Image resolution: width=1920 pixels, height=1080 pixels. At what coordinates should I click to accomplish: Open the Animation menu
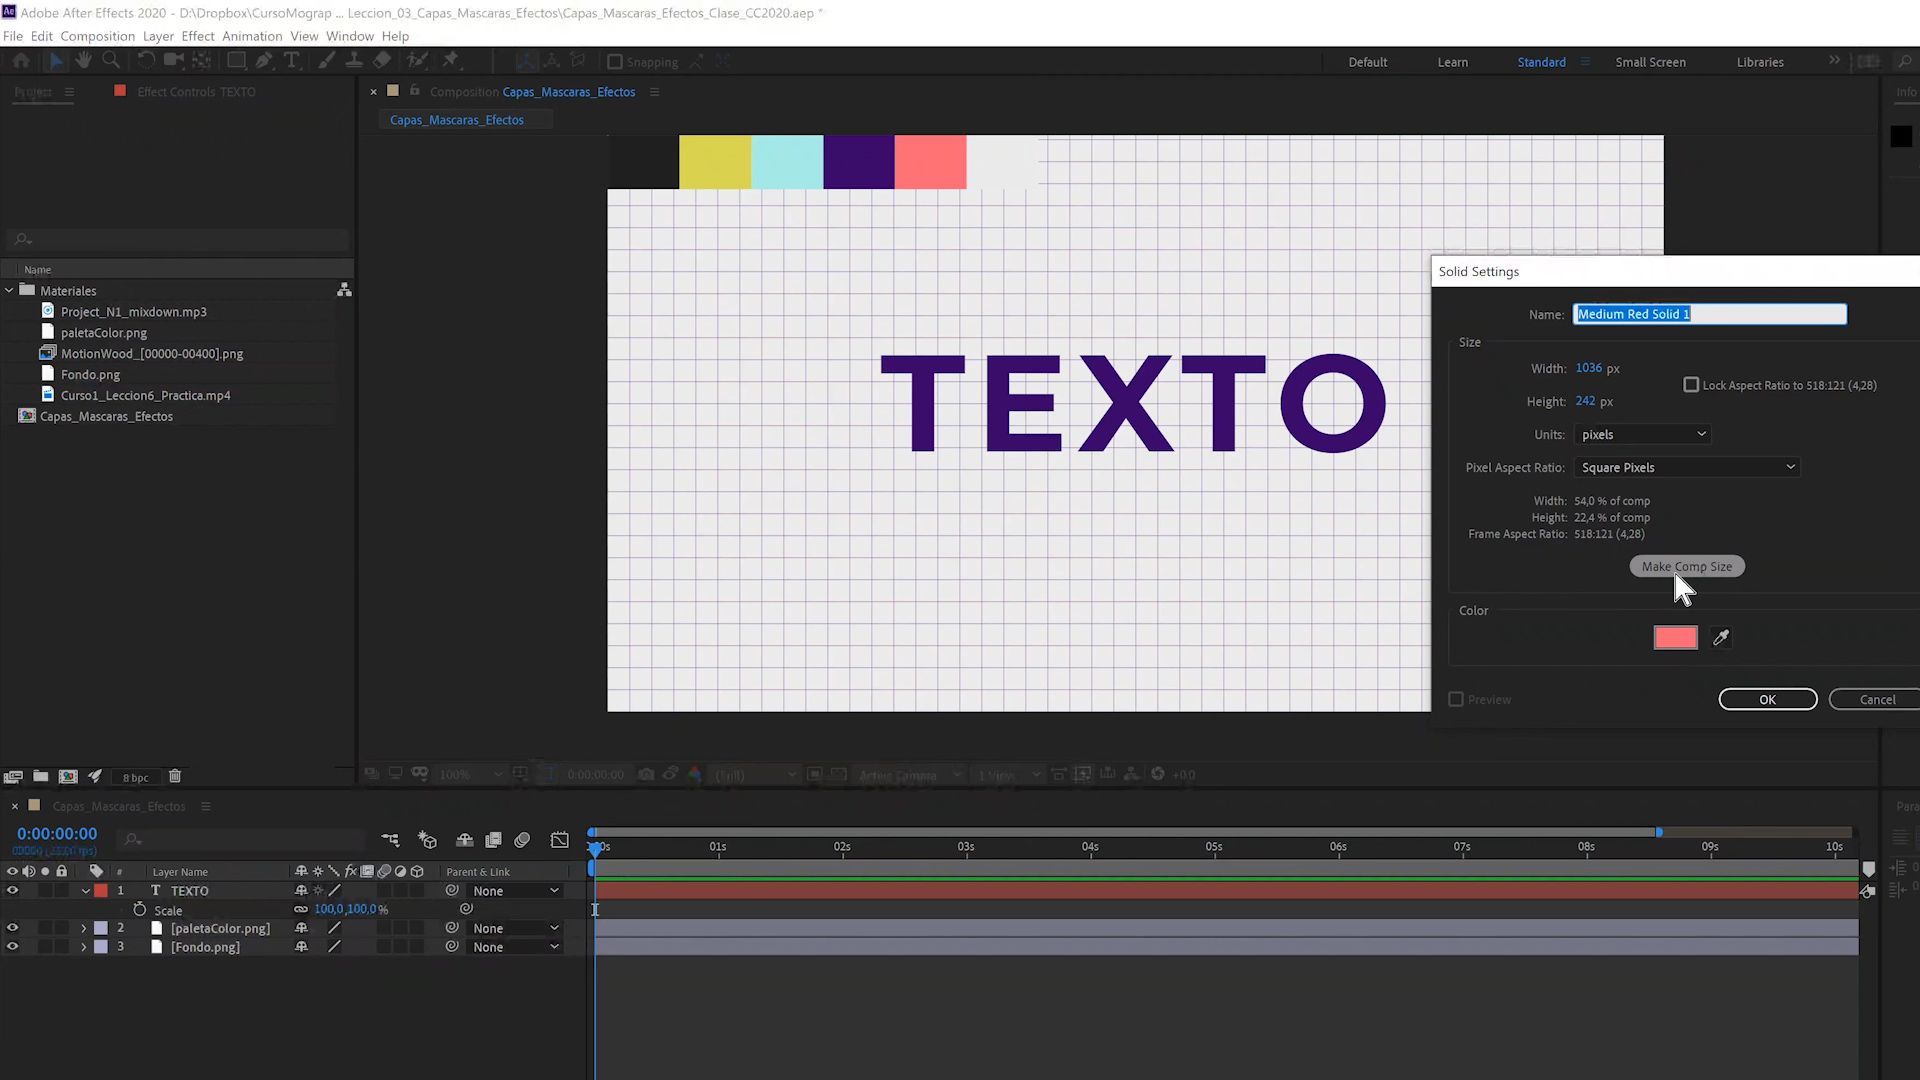pos(252,36)
